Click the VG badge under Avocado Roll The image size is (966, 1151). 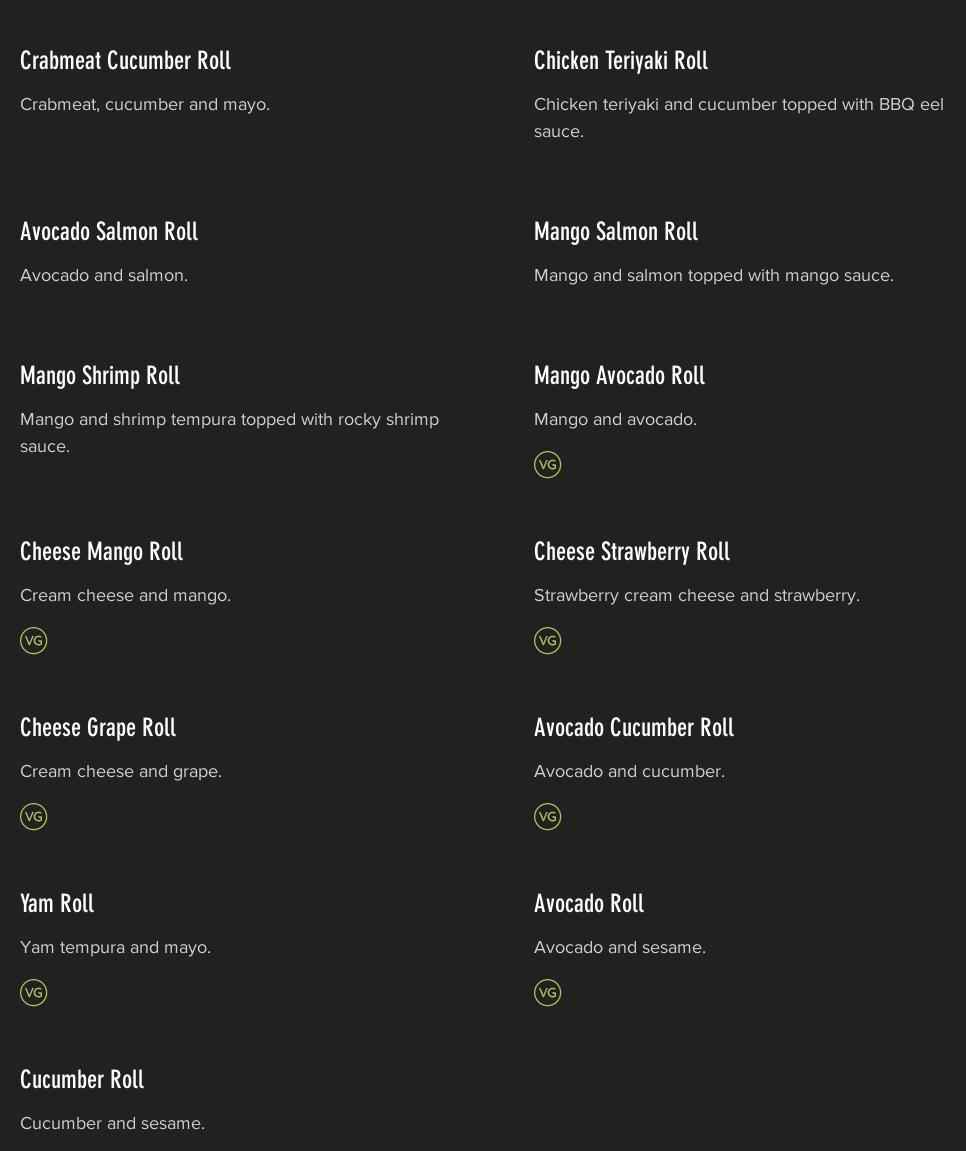[x=547, y=993]
